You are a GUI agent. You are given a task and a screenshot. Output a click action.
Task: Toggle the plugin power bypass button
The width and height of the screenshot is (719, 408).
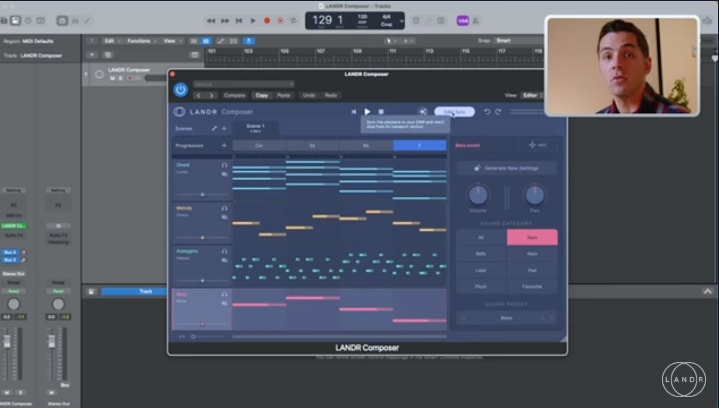(x=180, y=89)
